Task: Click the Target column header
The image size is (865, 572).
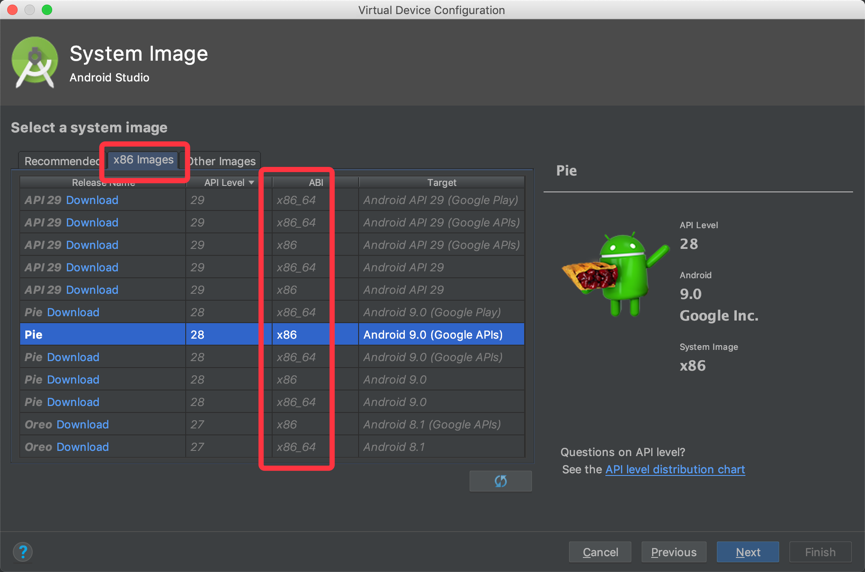Action: pos(441,183)
